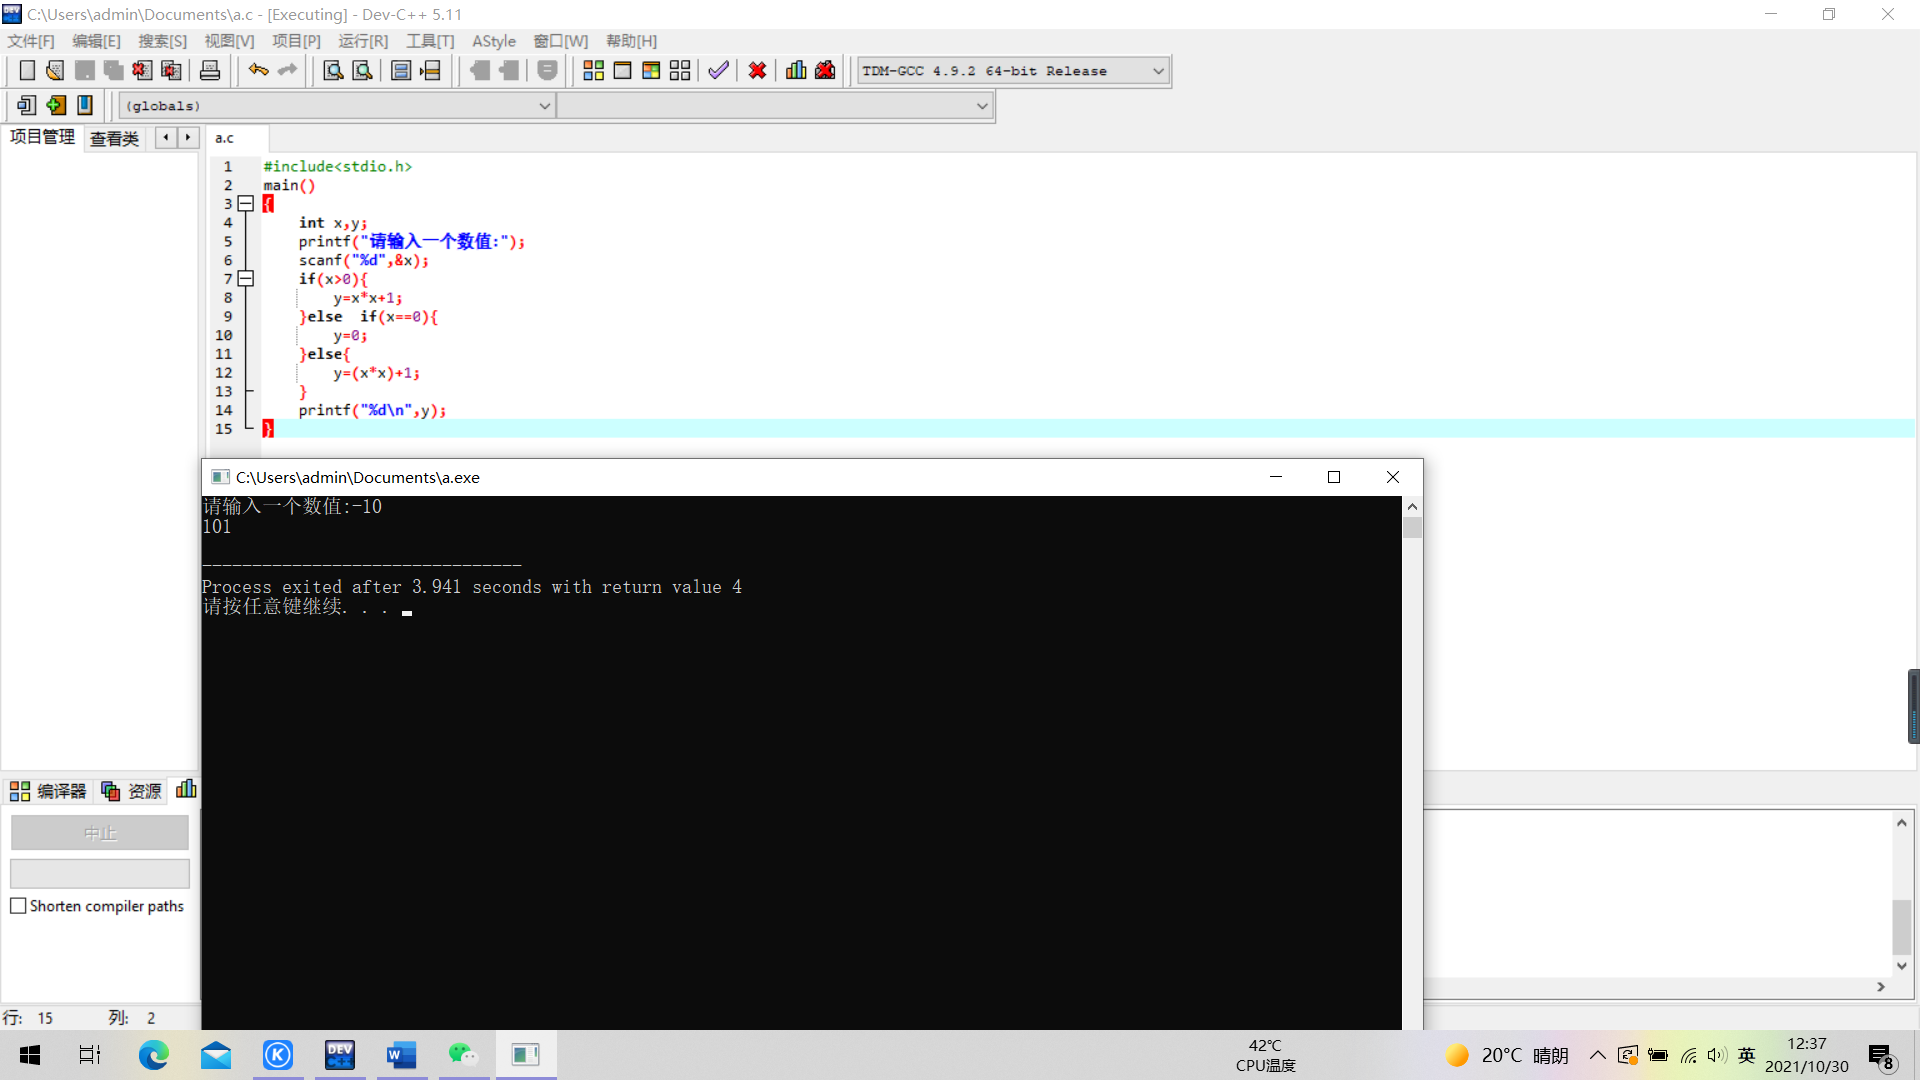Click the syntax check checkmark icon
The width and height of the screenshot is (1920, 1080).
point(718,71)
